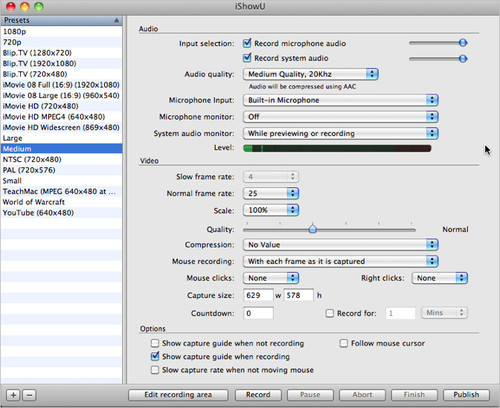Click the system audio volume slider knob
The height and width of the screenshot is (408, 500).
point(463,59)
